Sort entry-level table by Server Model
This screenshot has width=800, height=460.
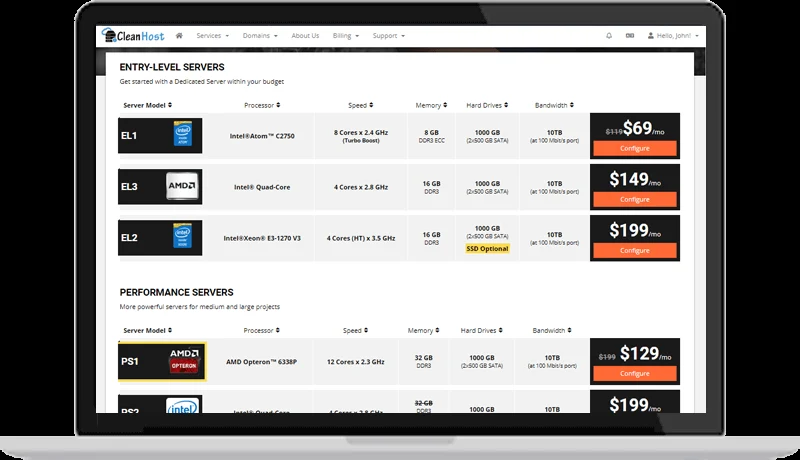tap(147, 105)
